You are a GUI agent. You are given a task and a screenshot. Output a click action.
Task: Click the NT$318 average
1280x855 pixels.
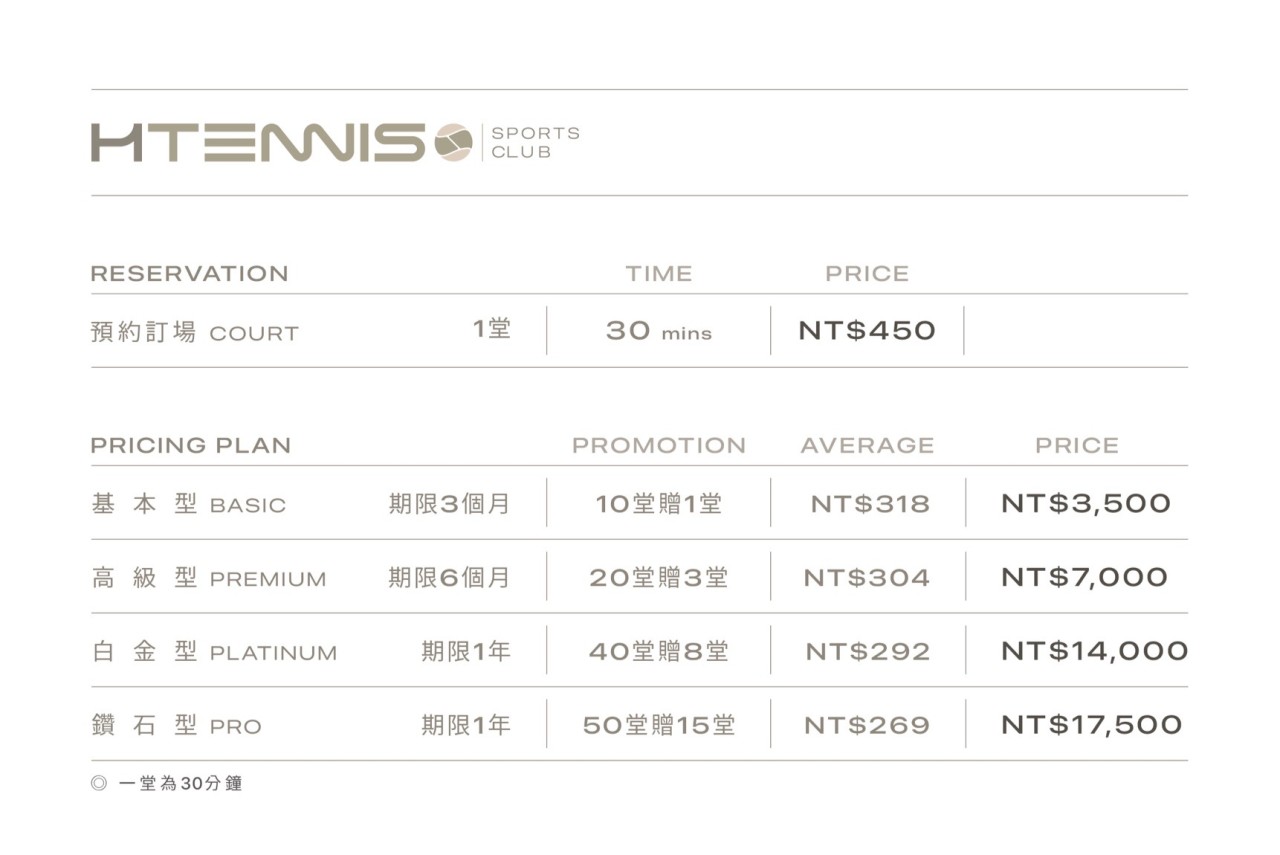tap(870, 504)
